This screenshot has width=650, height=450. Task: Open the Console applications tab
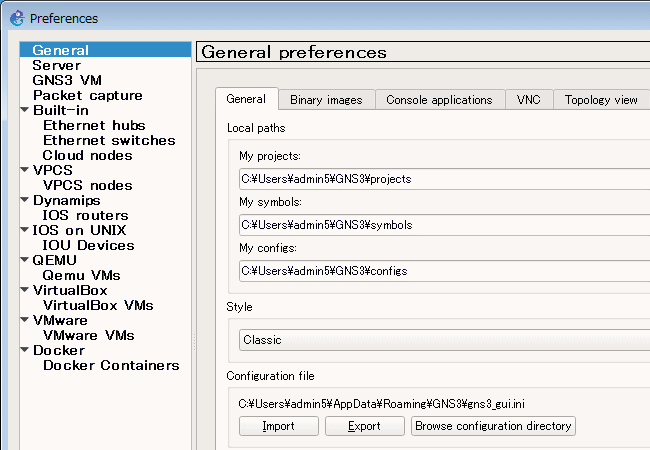click(439, 100)
